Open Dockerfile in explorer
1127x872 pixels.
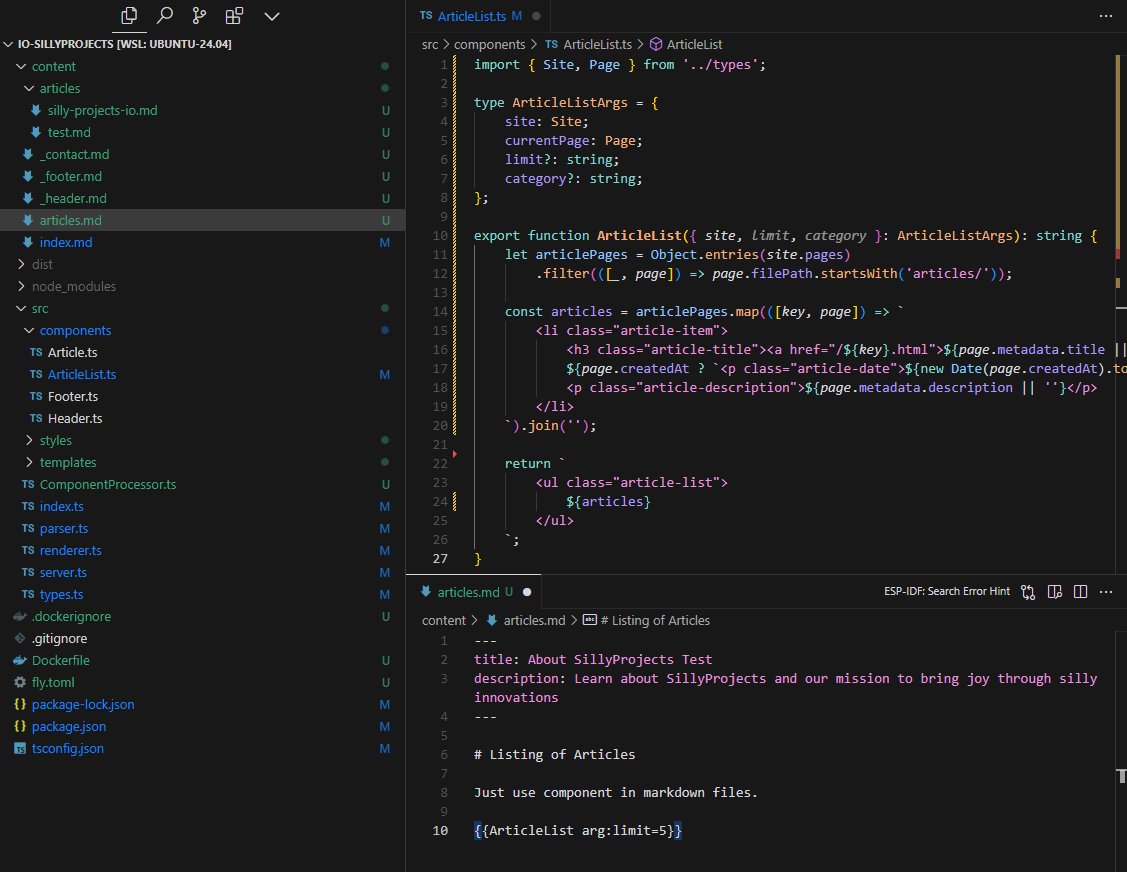[x=203, y=660]
